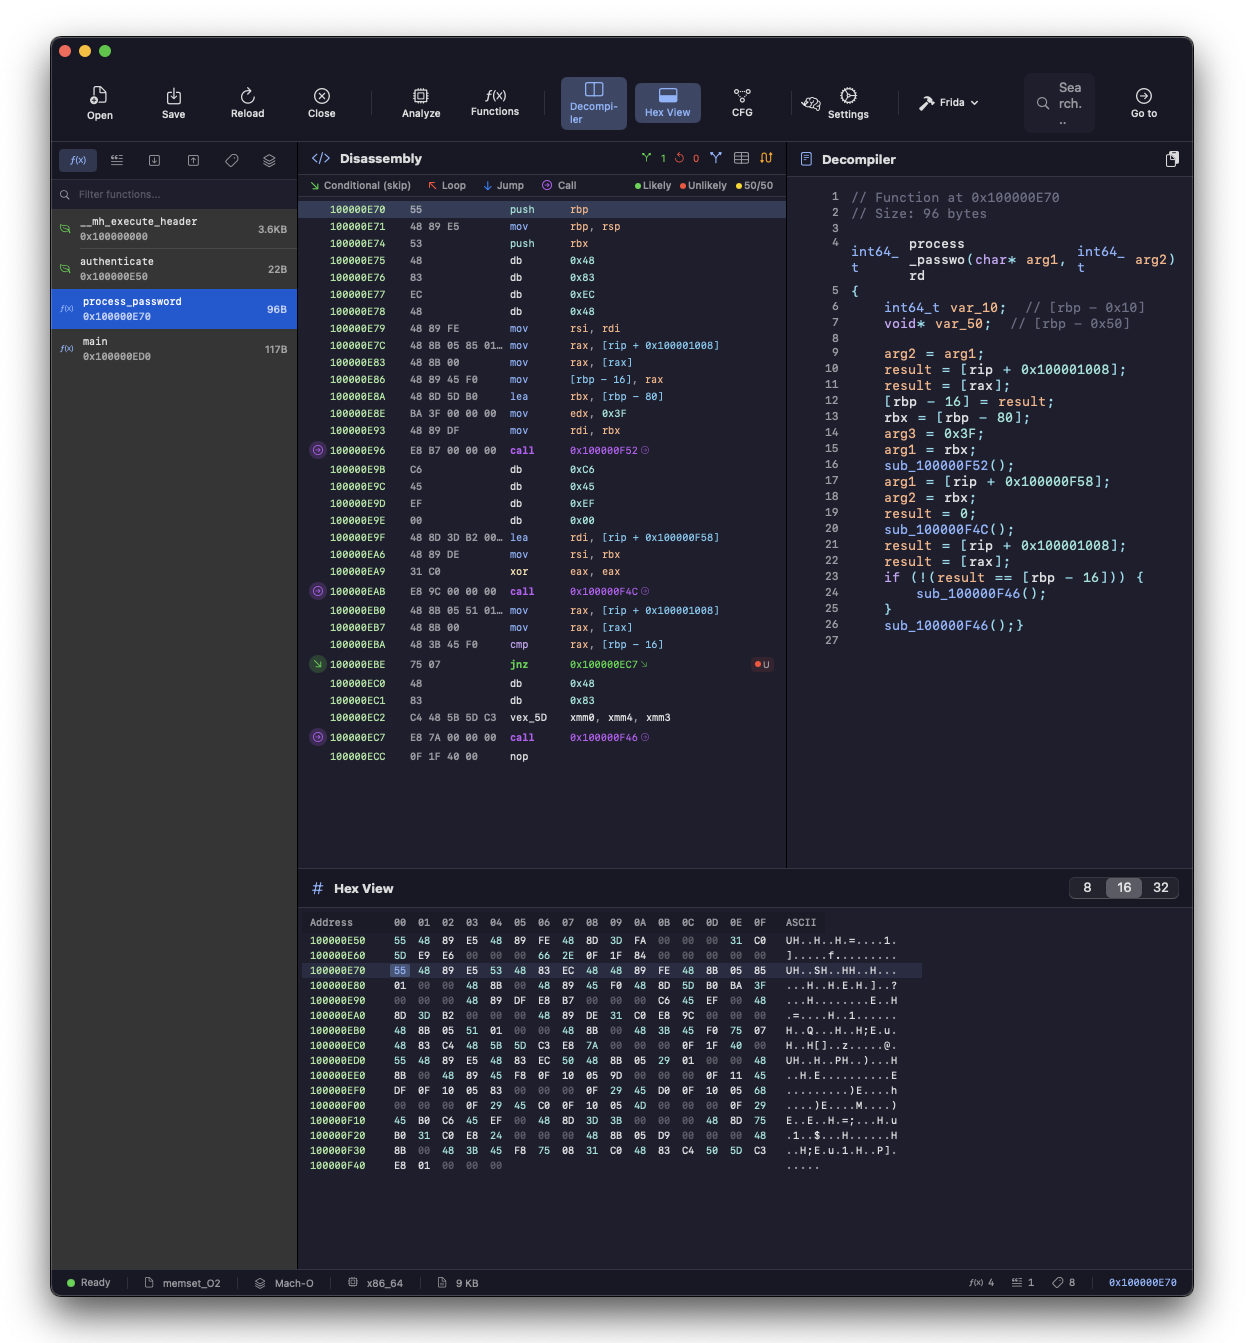
Task: Select the layers icon in the sidebar
Action: pos(268,160)
